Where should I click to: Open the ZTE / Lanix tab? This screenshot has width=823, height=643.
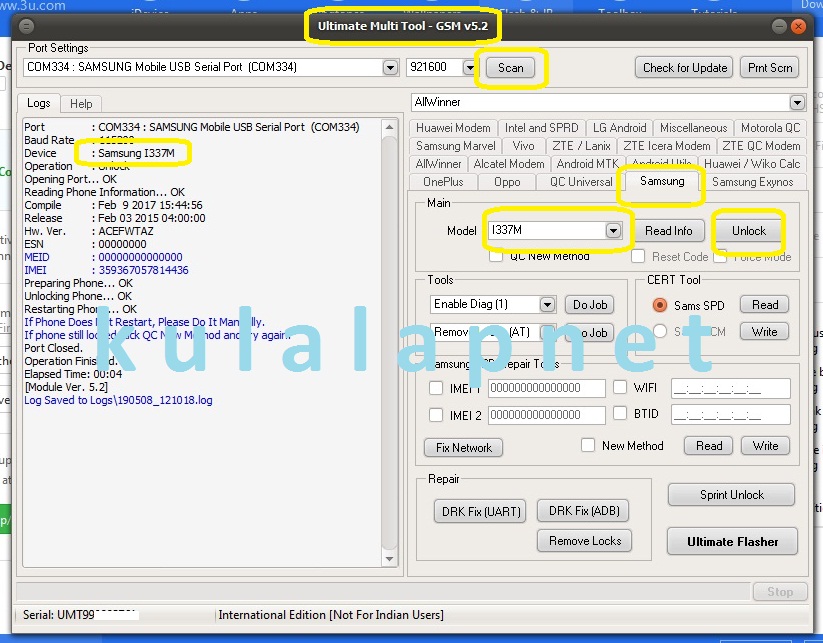(x=581, y=146)
